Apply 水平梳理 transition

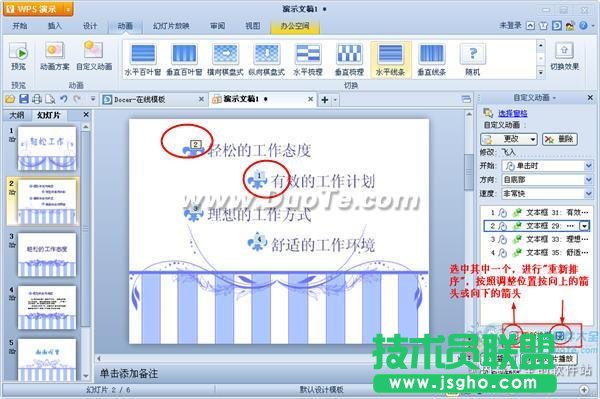tap(308, 60)
